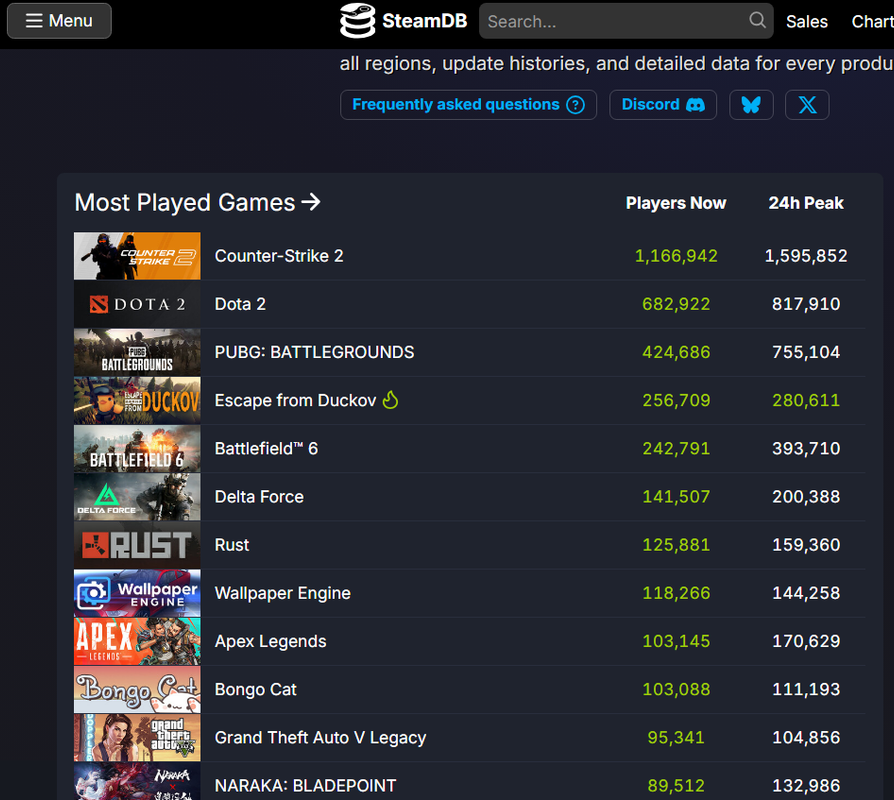Screen dimensions: 894x800
Task: Open the Bongo Cat link
Action: [255, 690]
